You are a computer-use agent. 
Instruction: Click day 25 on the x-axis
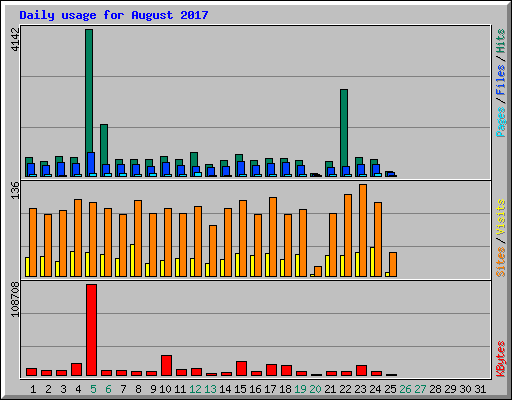(x=390, y=389)
